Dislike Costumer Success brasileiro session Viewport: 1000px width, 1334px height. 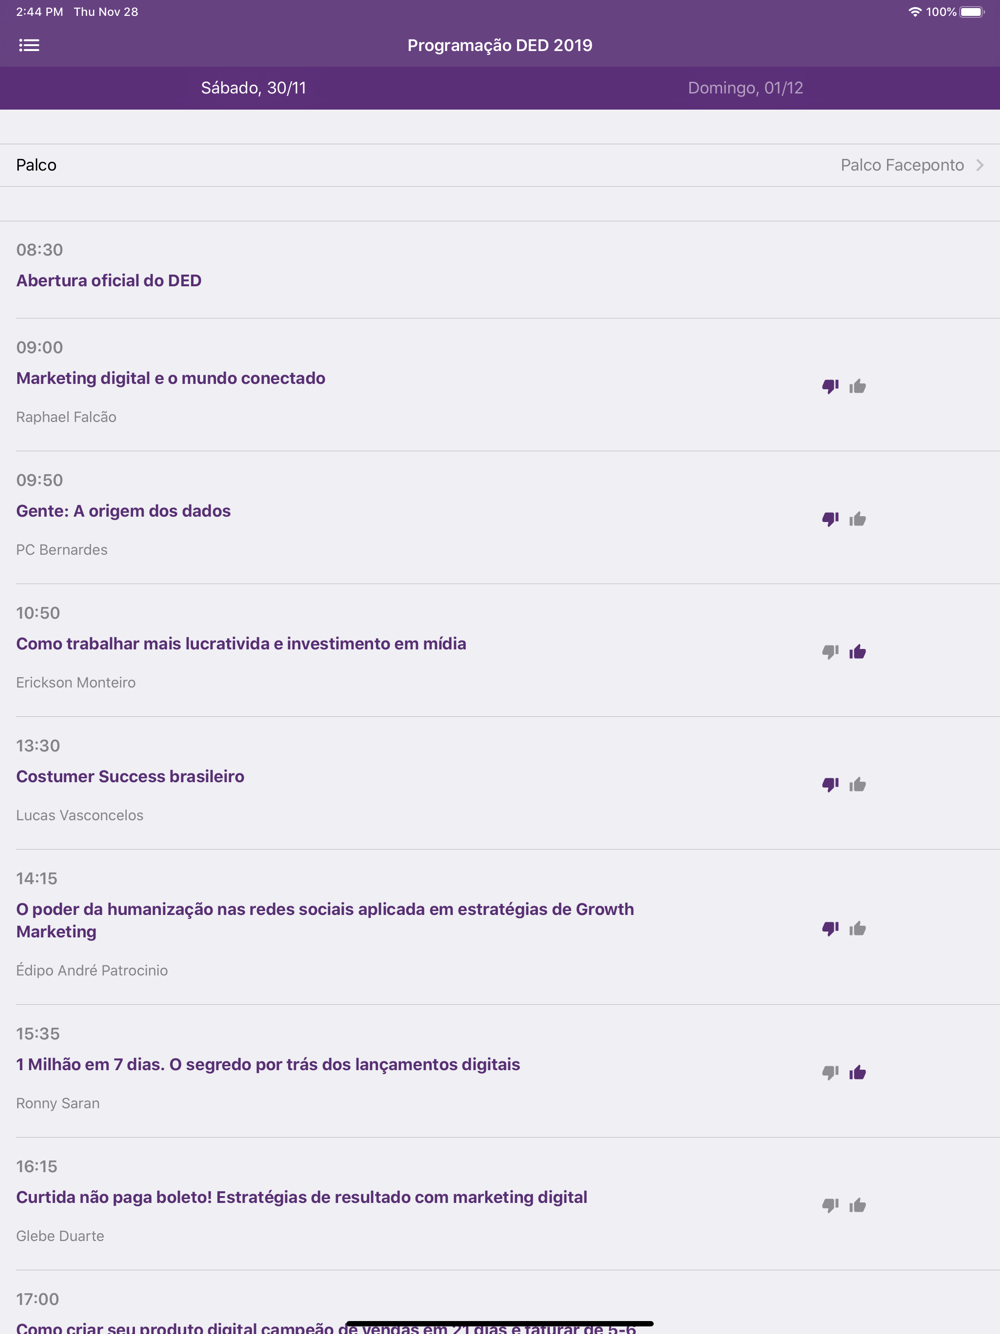tap(830, 785)
